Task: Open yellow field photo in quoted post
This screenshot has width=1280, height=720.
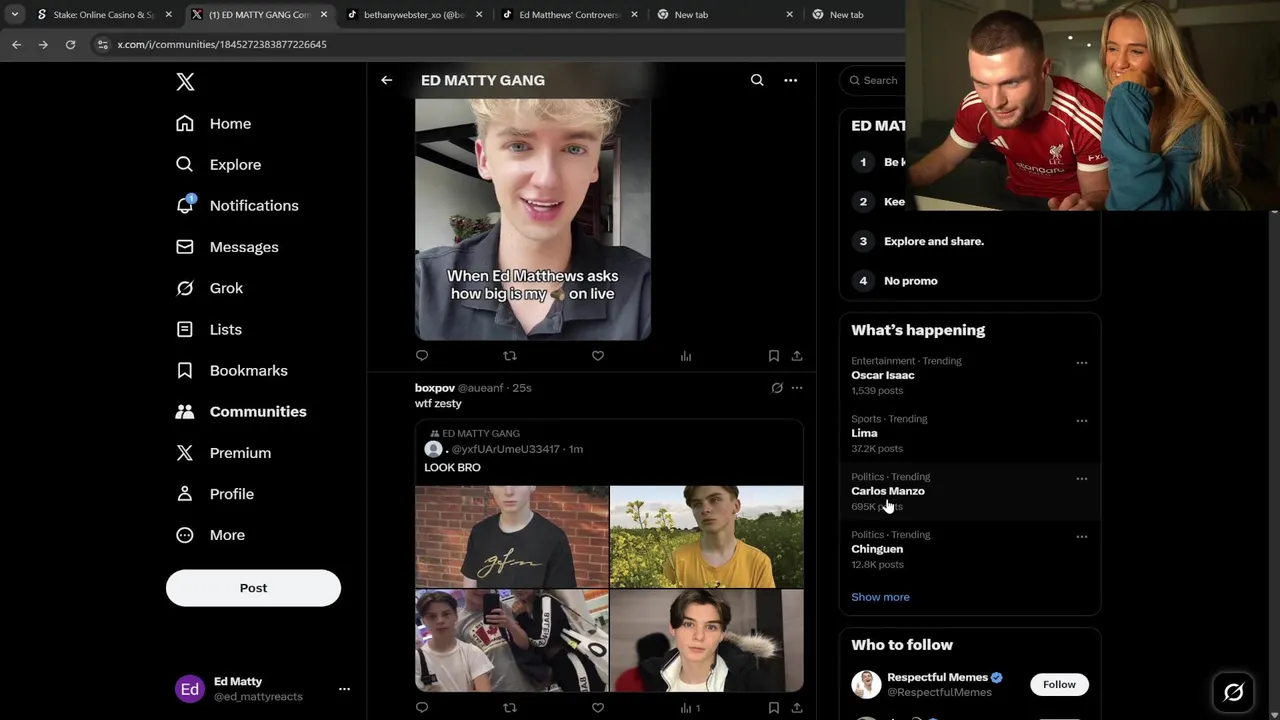Action: click(707, 537)
